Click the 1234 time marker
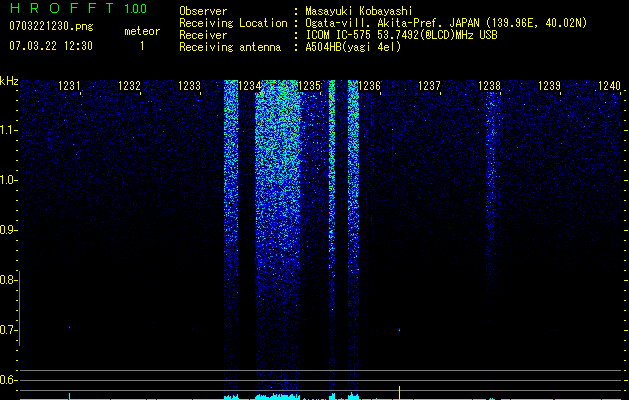The width and height of the screenshot is (629, 400). coord(250,86)
